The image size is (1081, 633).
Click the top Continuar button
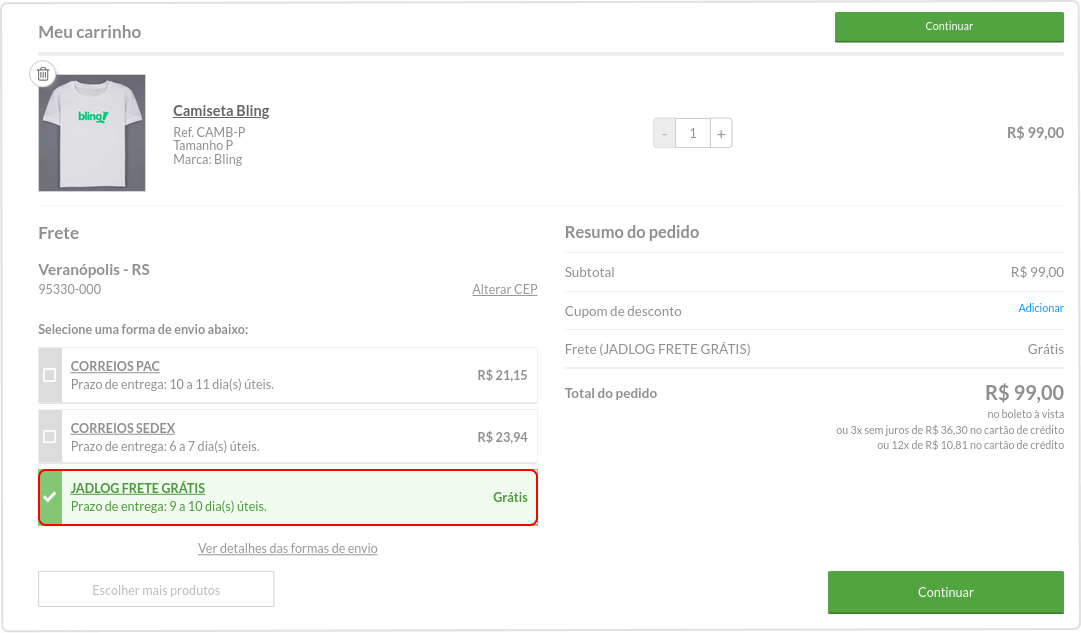click(x=949, y=27)
